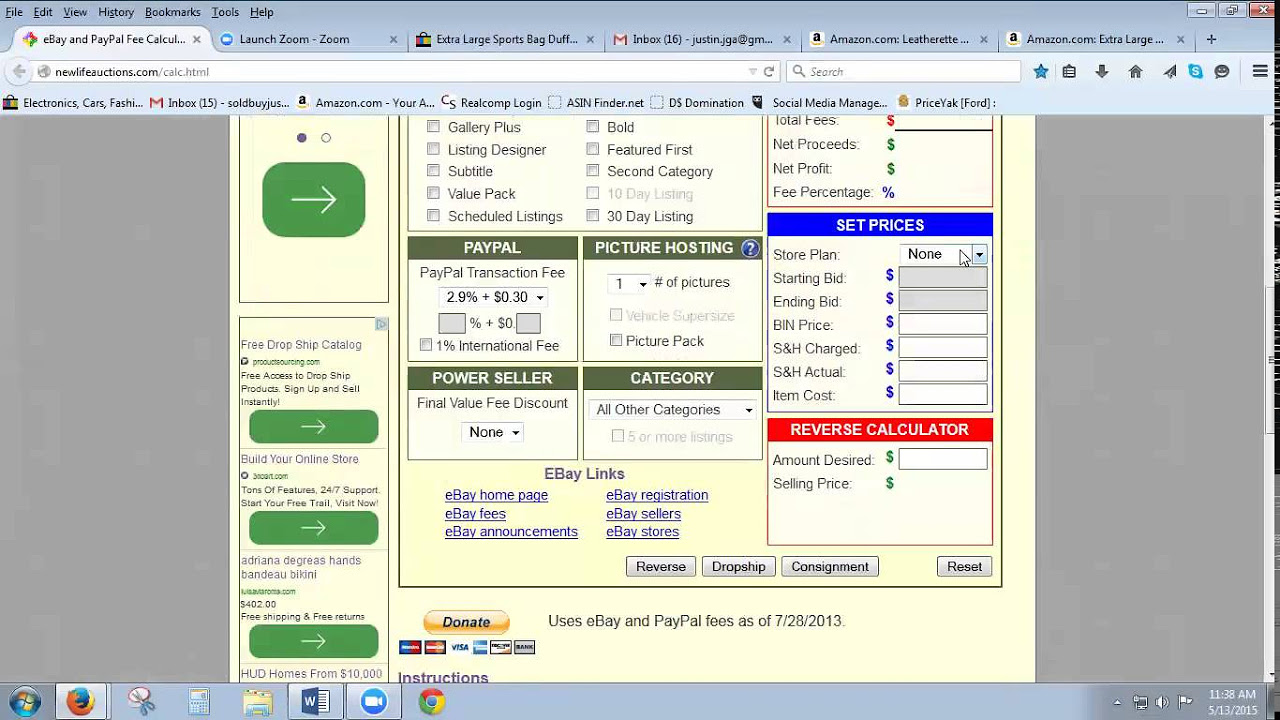The image size is (1280, 720).
Task: Open the eBay sellers link
Action: click(643, 513)
